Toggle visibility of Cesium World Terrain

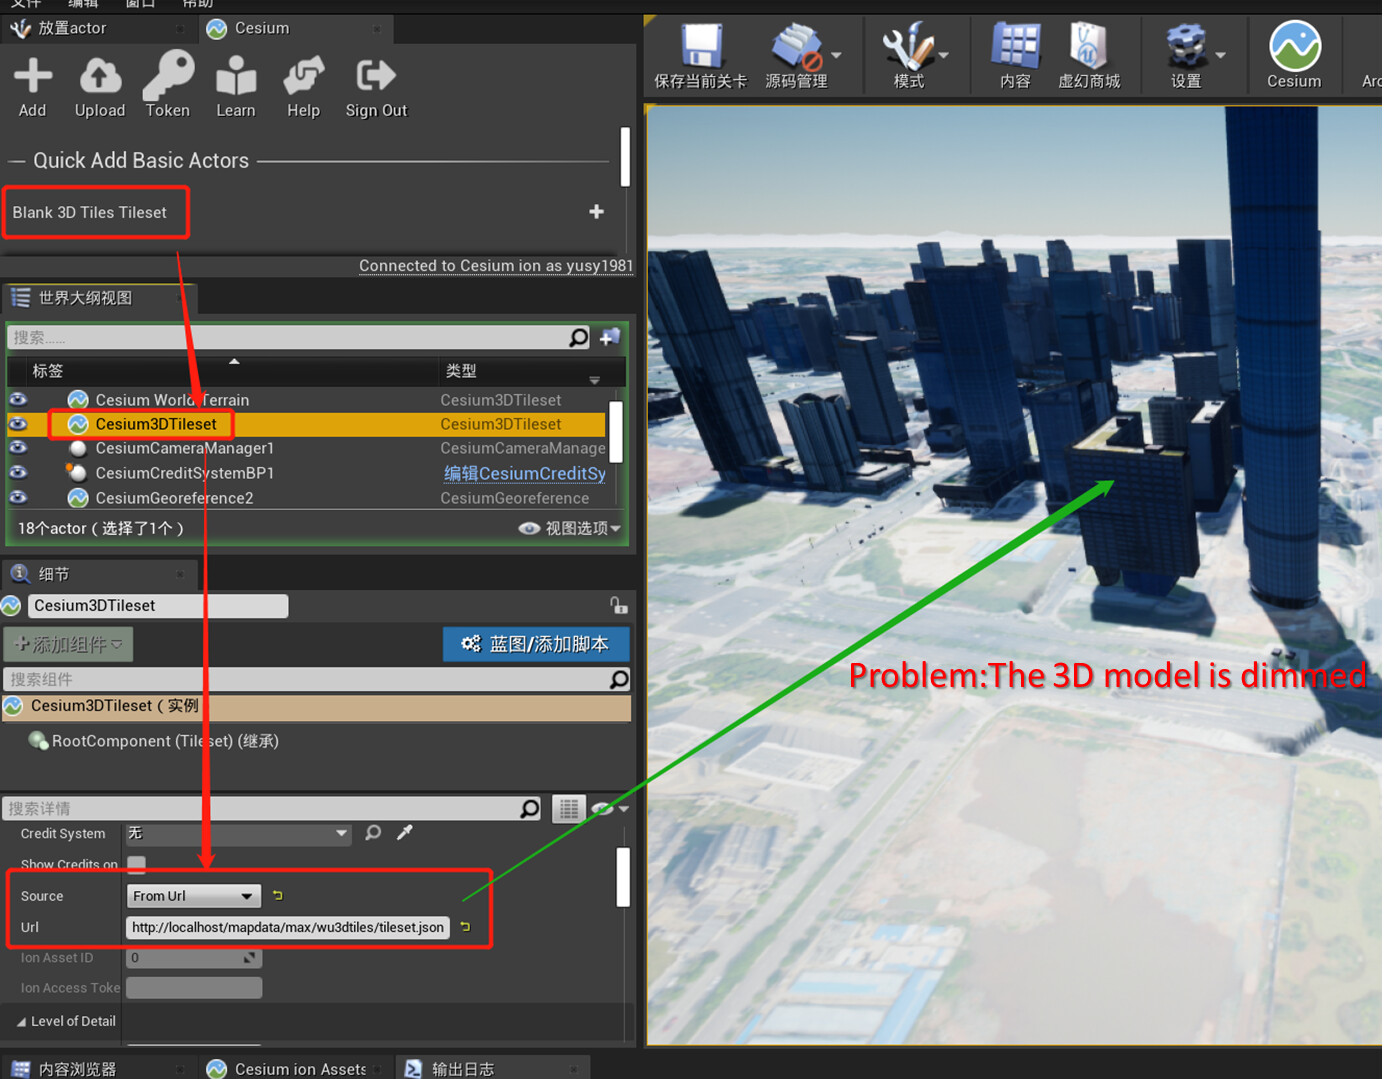click(18, 399)
